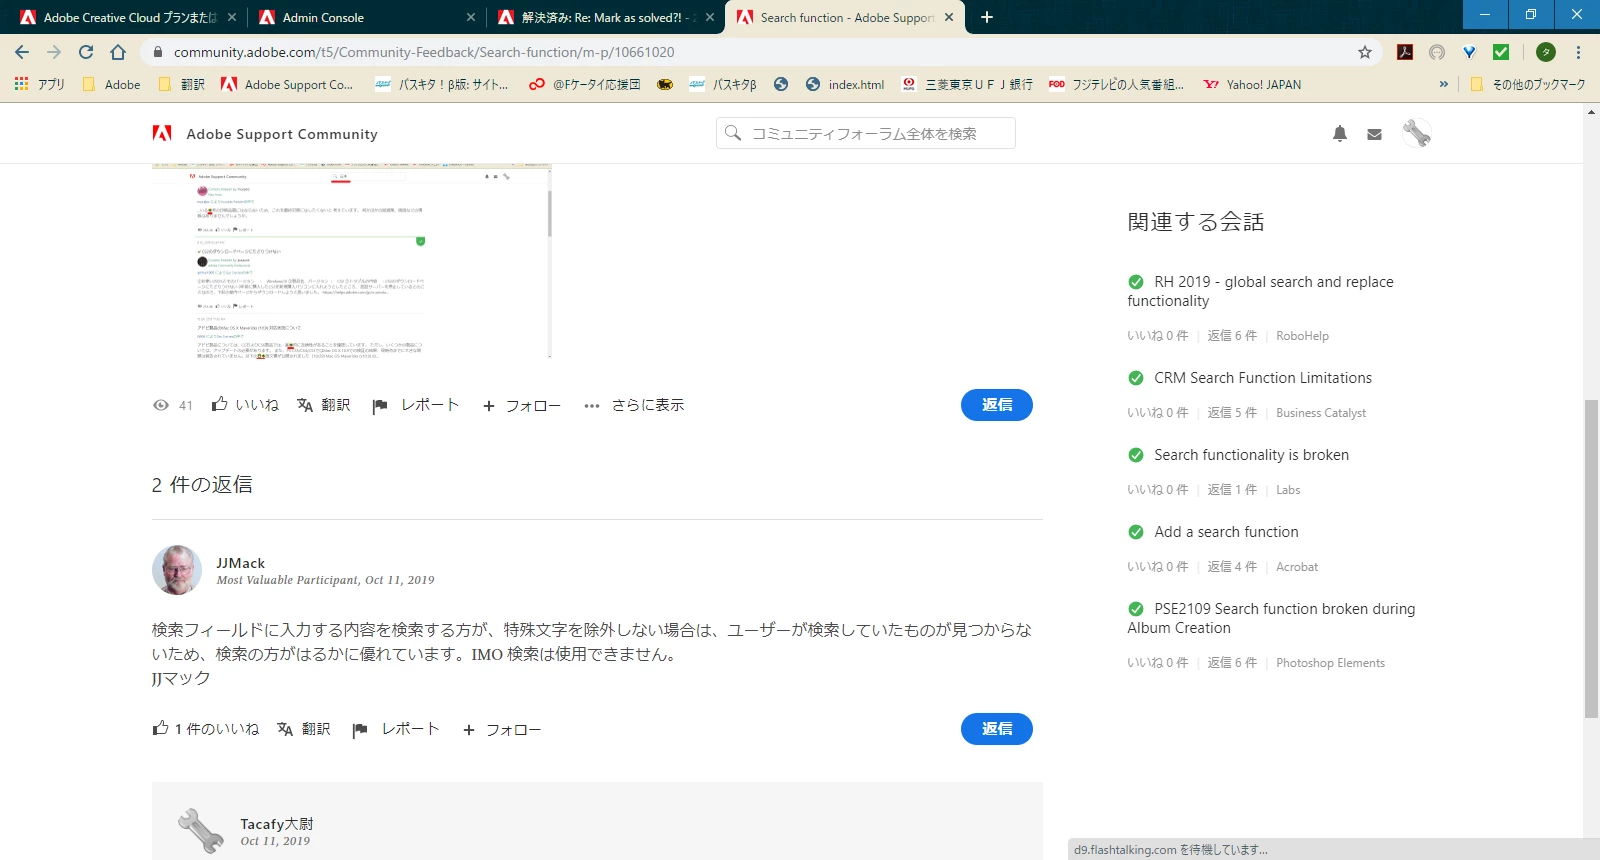Click the browser address bar URL
The width and height of the screenshot is (1600, 860).
click(x=424, y=52)
